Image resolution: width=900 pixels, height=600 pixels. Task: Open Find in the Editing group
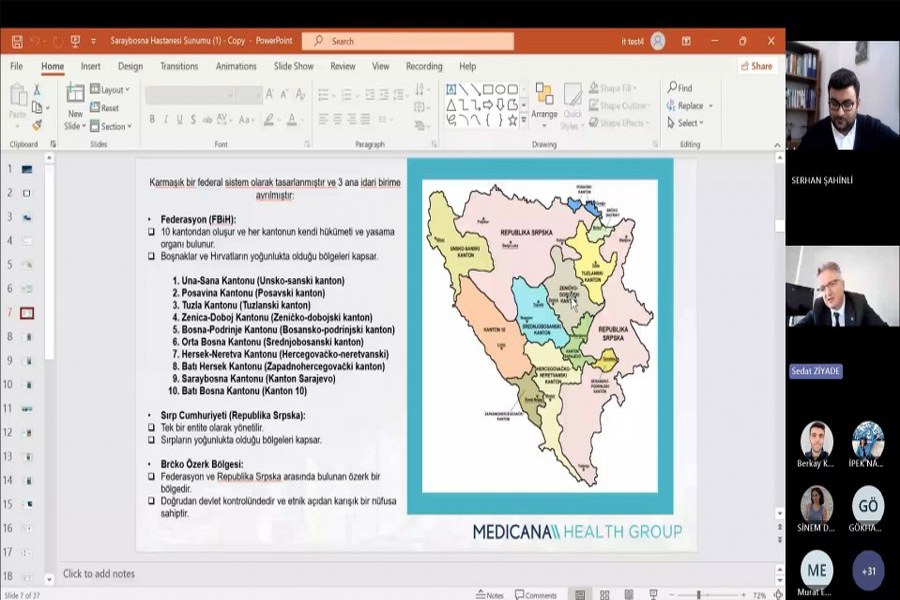tap(680, 88)
